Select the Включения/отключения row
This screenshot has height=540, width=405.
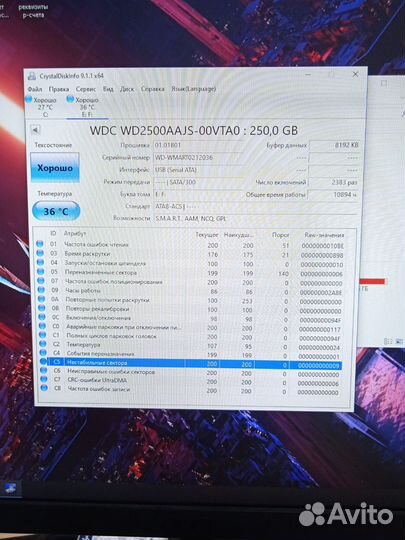coord(190,319)
